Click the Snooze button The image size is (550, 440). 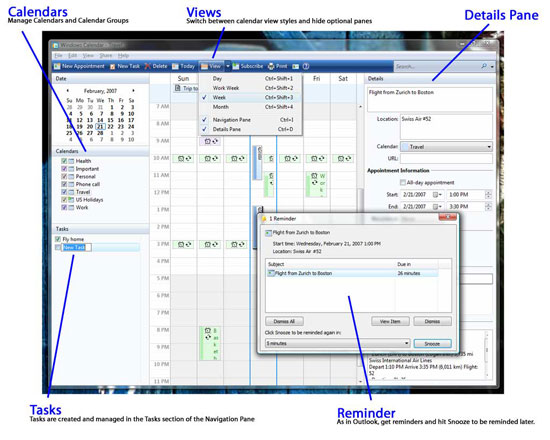(432, 344)
